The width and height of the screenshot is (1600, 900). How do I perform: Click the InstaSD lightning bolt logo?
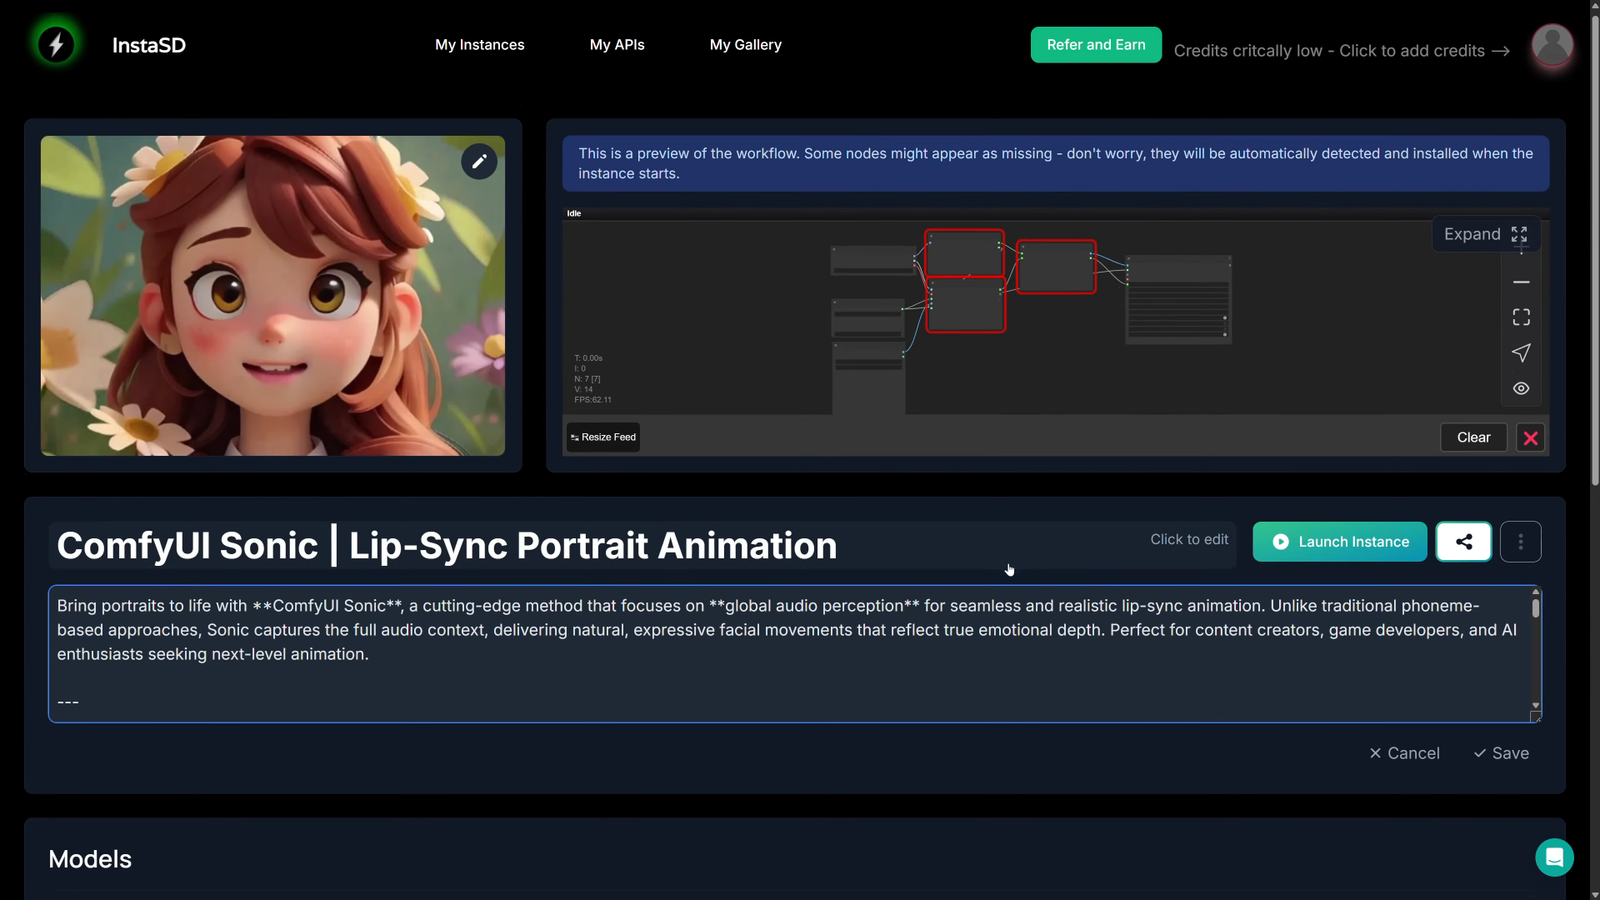56,45
